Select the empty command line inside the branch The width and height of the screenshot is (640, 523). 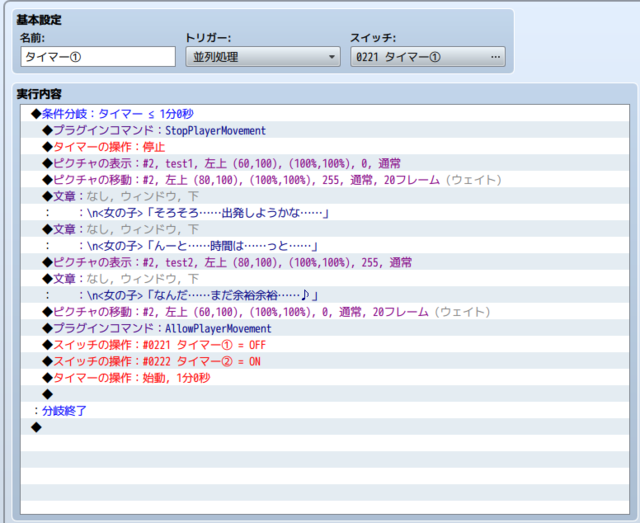(x=325, y=394)
